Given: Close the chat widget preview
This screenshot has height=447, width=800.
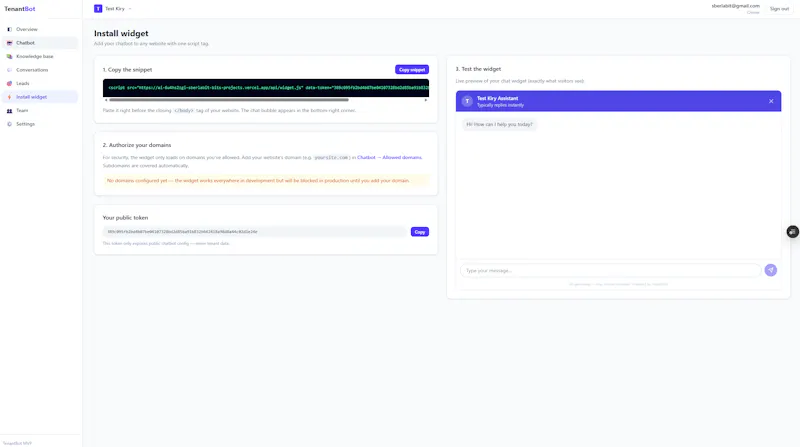Looking at the screenshot, I should (771, 101).
